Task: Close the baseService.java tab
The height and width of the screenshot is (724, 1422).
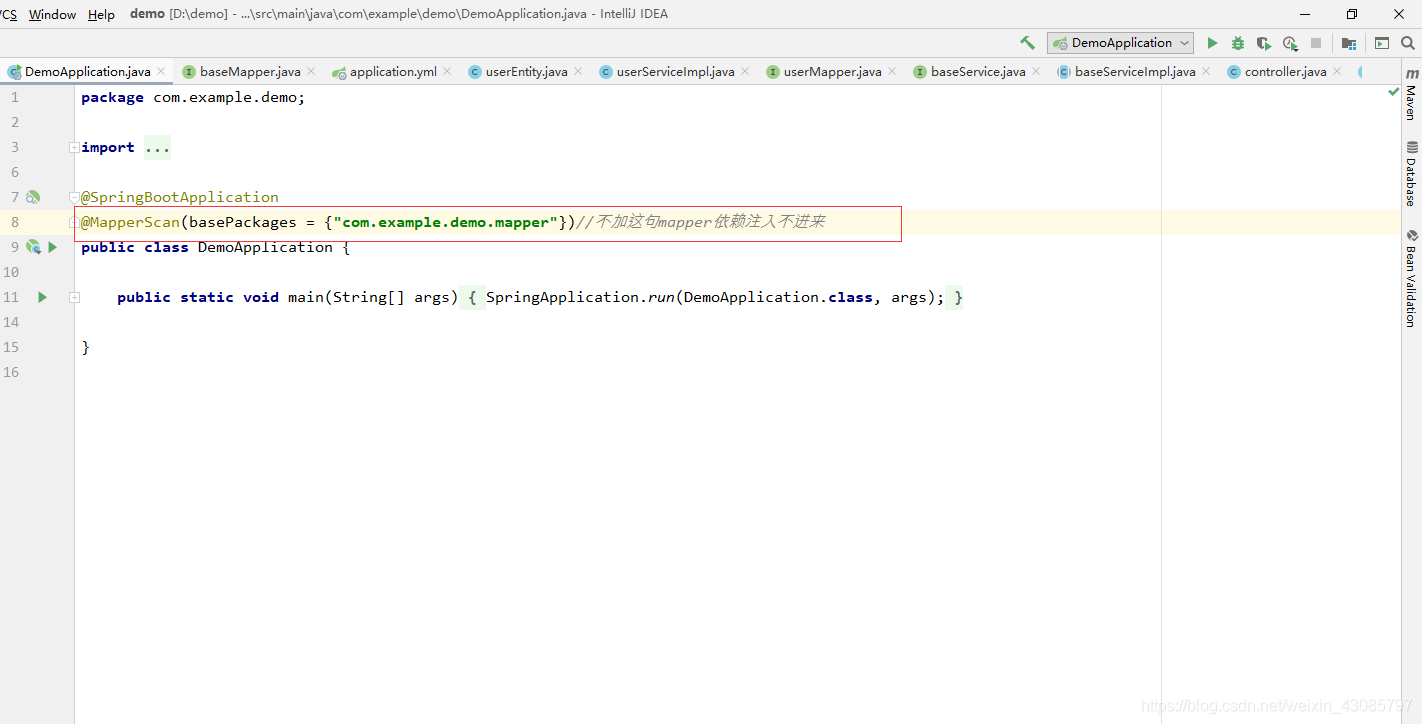Action: coord(1036,72)
